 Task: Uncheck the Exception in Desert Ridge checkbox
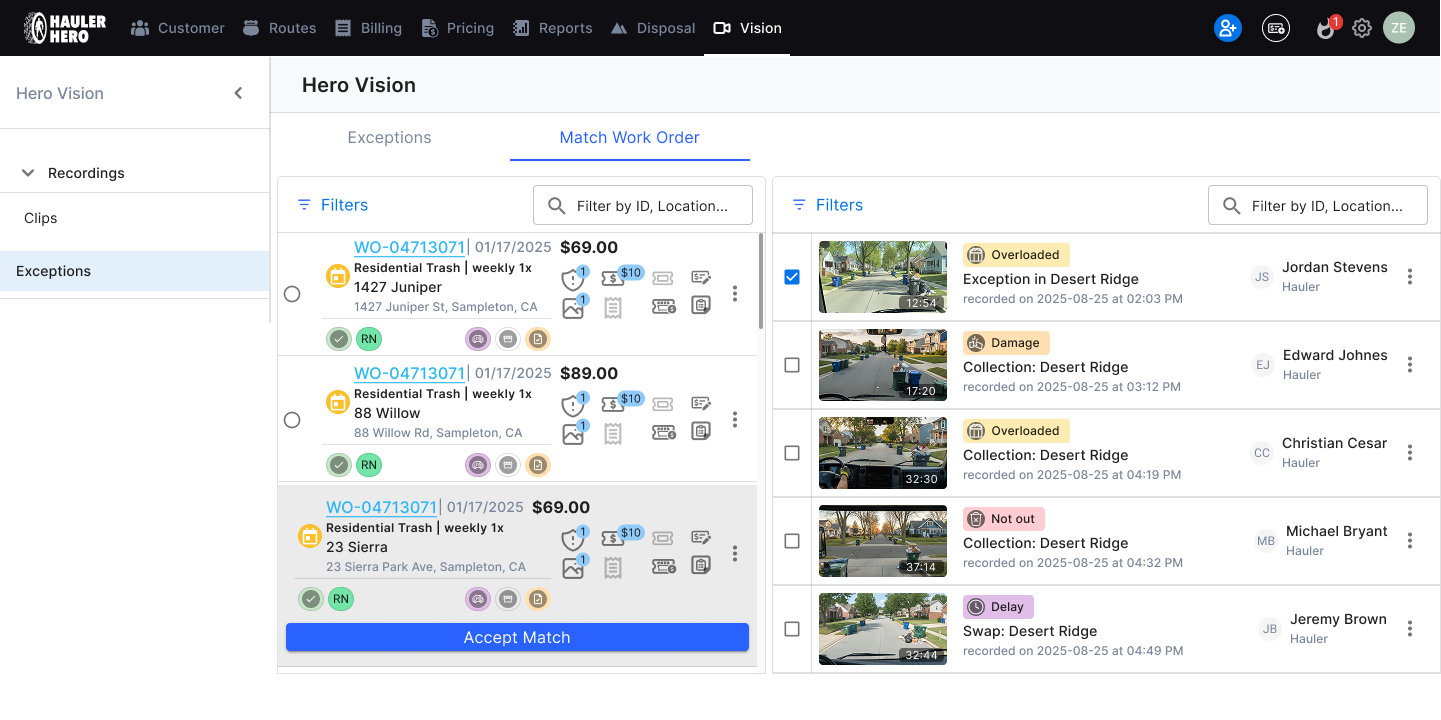pyautogui.click(x=792, y=277)
